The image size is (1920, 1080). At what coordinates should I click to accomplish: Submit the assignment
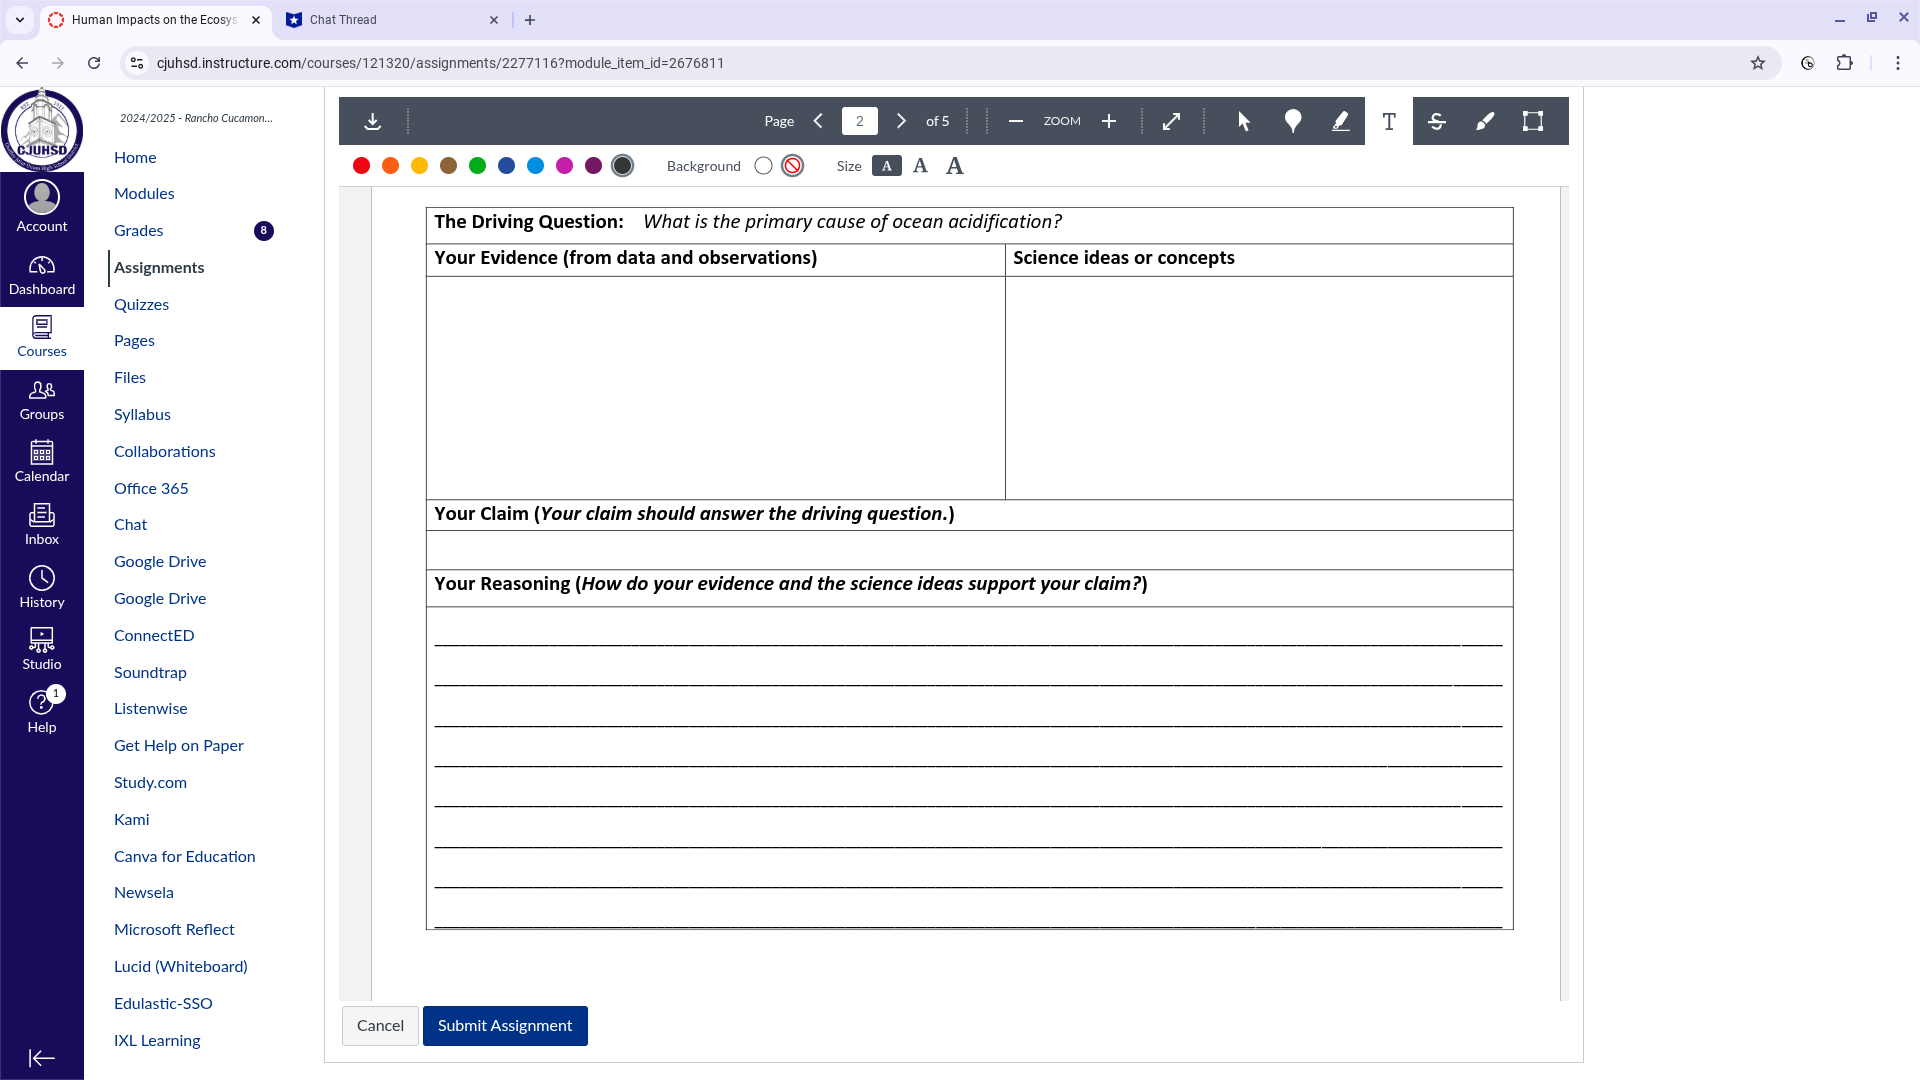pyautogui.click(x=505, y=1025)
